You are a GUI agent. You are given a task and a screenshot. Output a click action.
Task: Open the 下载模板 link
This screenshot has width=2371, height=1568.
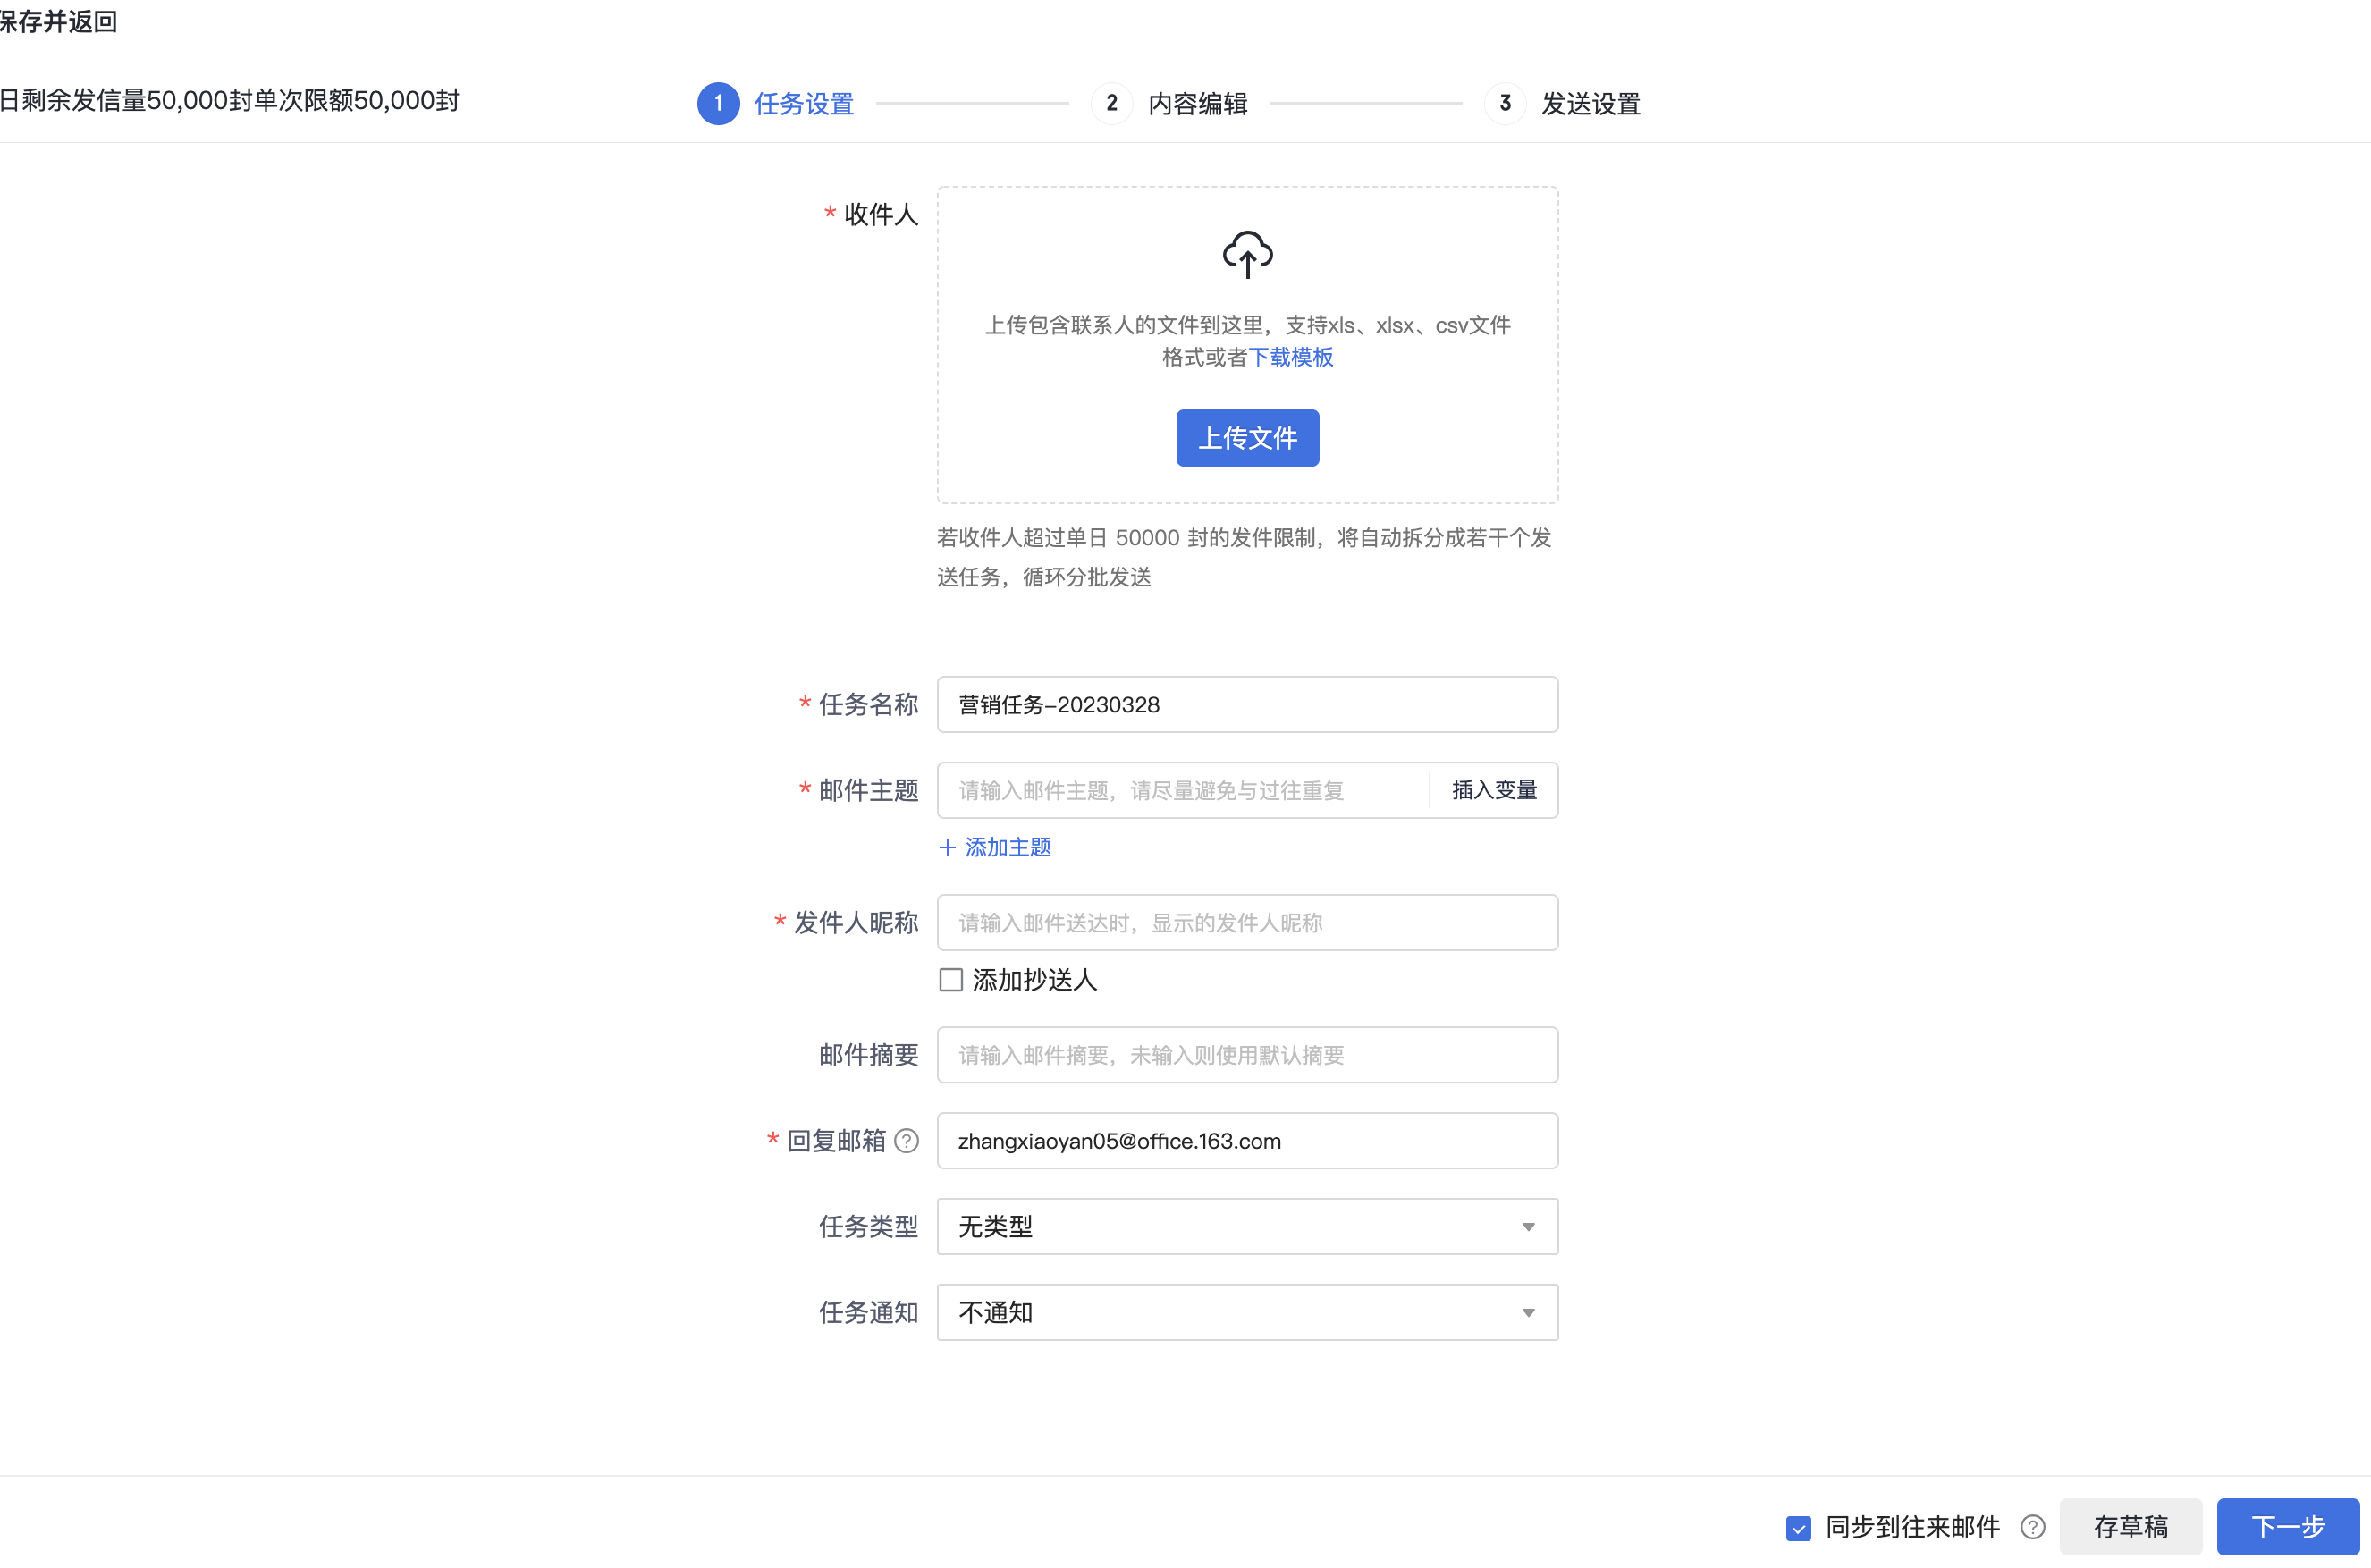click(1290, 357)
